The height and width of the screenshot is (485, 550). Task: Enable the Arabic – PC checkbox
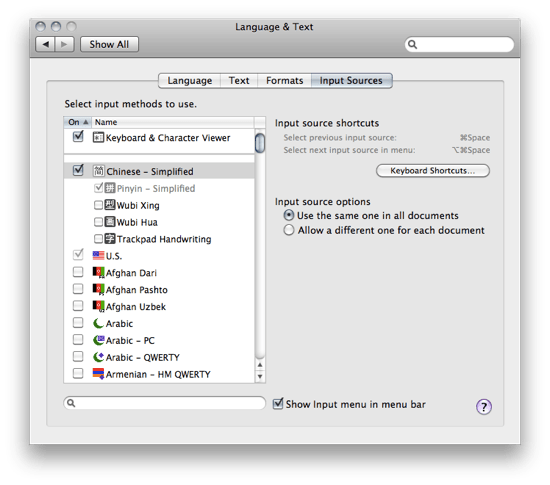[x=78, y=339]
